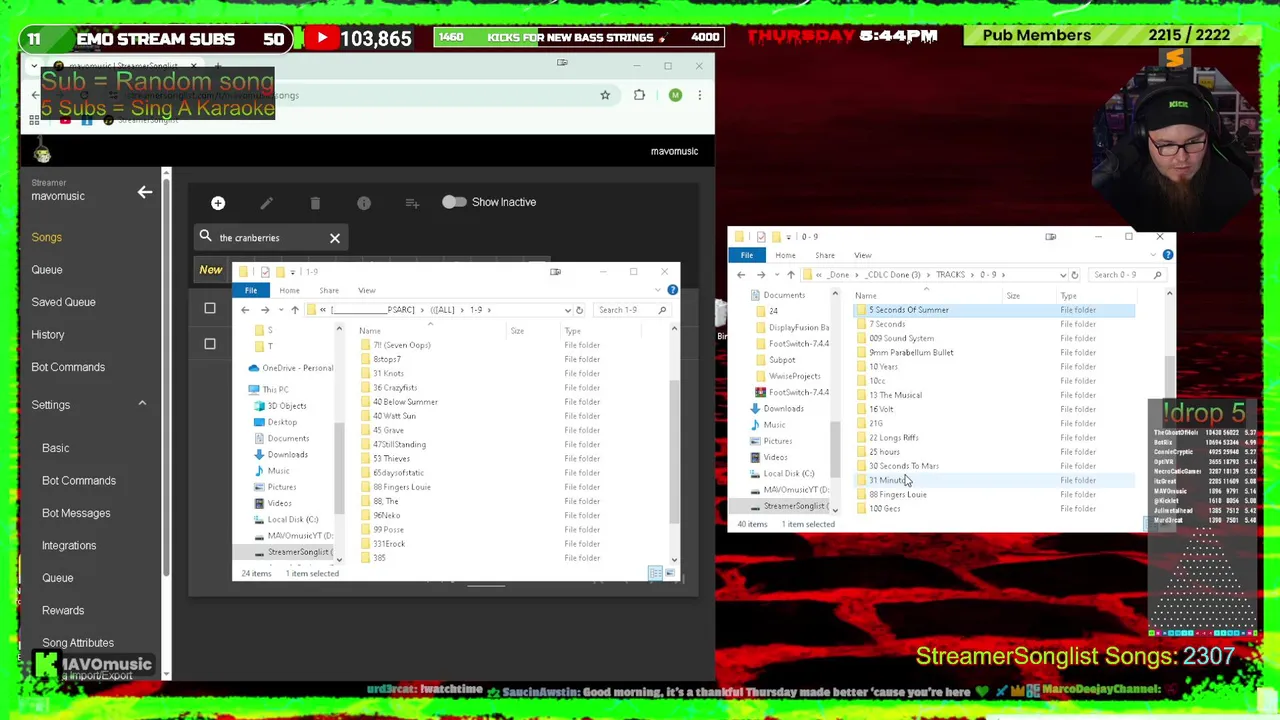Click Back arrow in 1-9 Explorer window
This screenshot has width=1280, height=720.
click(245, 310)
